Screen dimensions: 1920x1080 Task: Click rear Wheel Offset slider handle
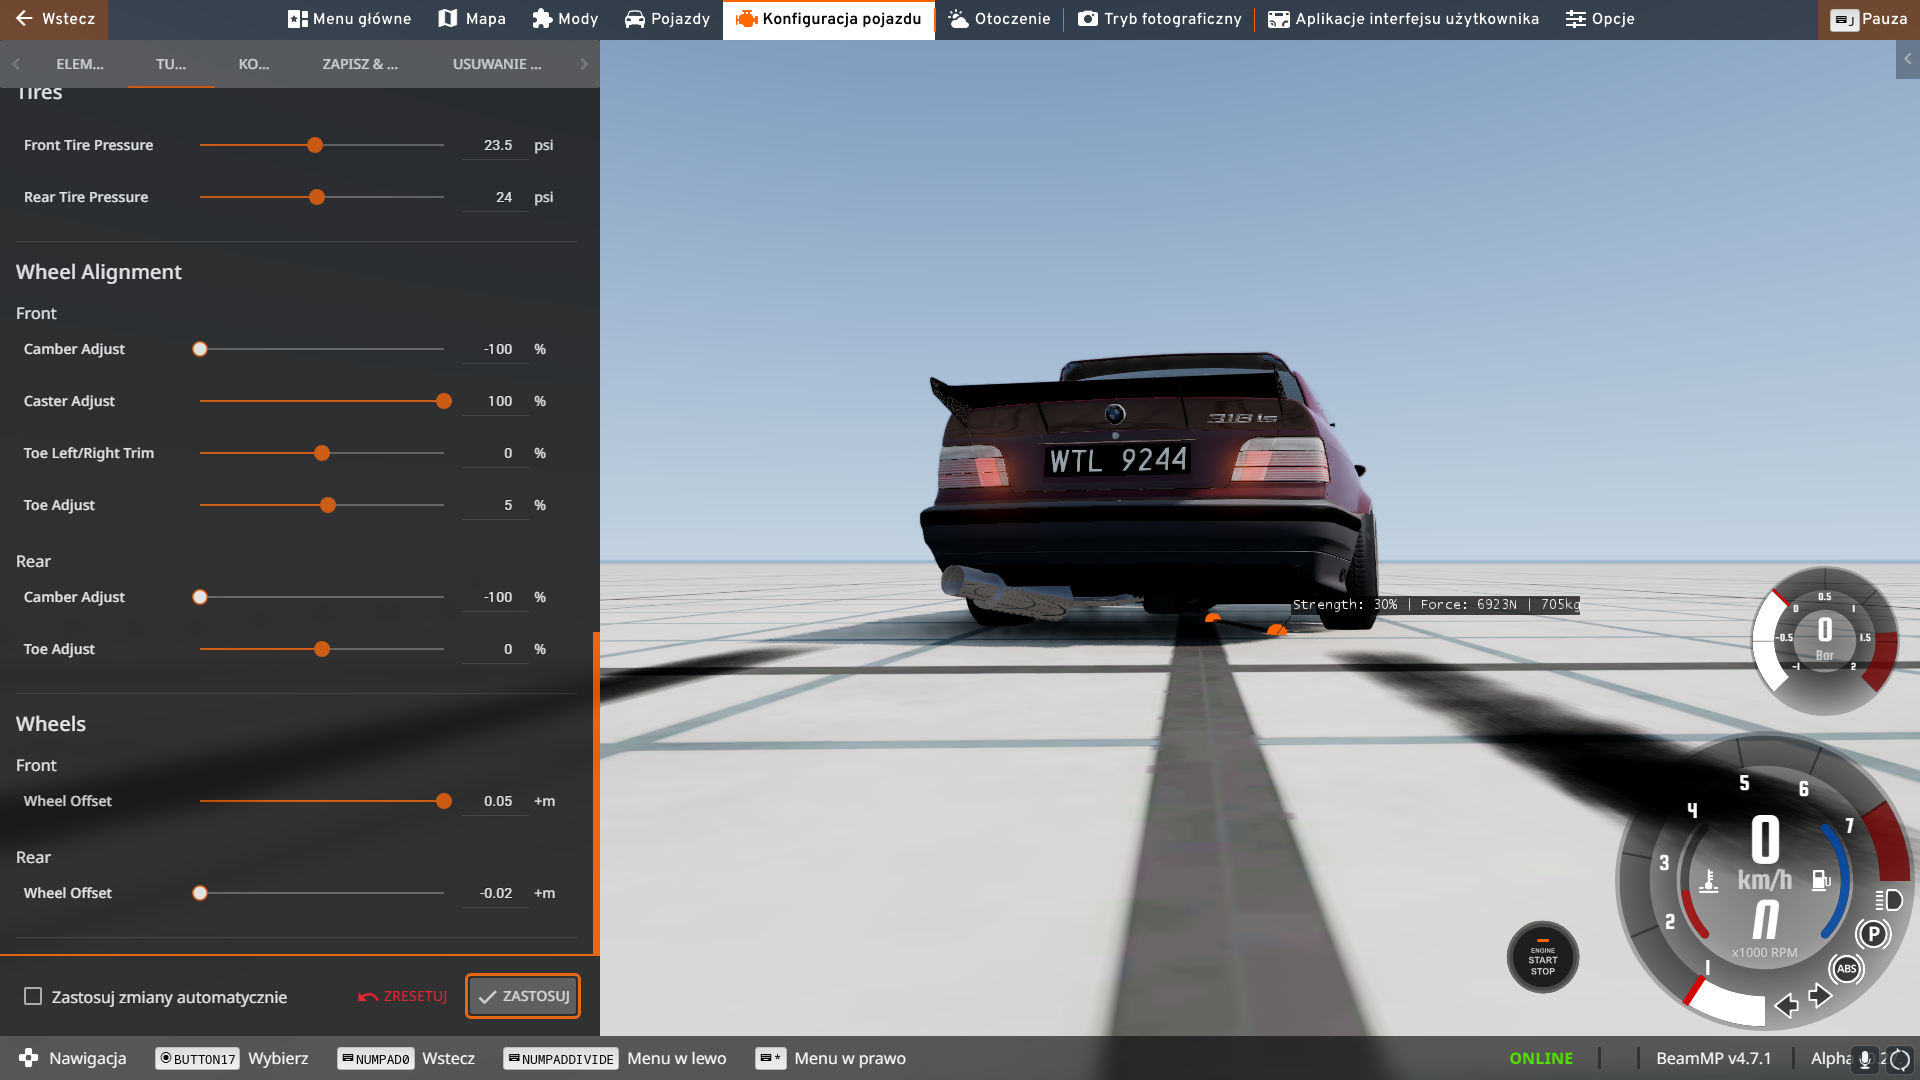pos(200,893)
